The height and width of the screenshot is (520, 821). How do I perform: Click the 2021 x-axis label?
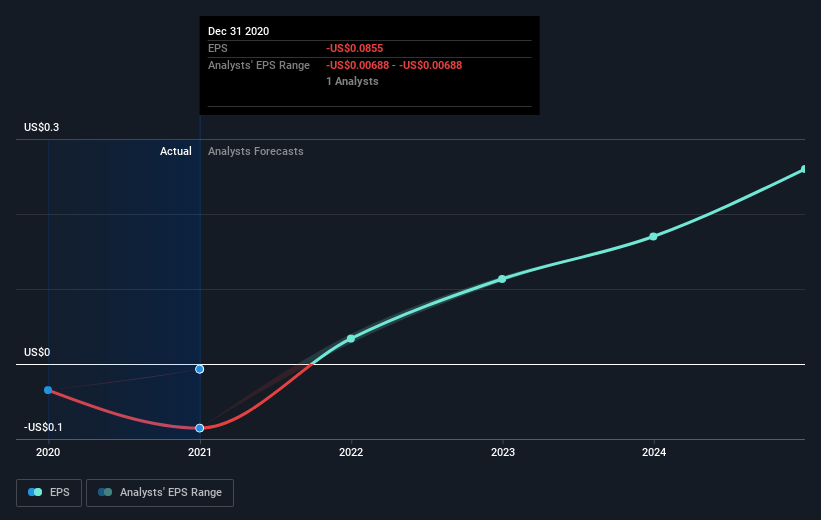[199, 452]
